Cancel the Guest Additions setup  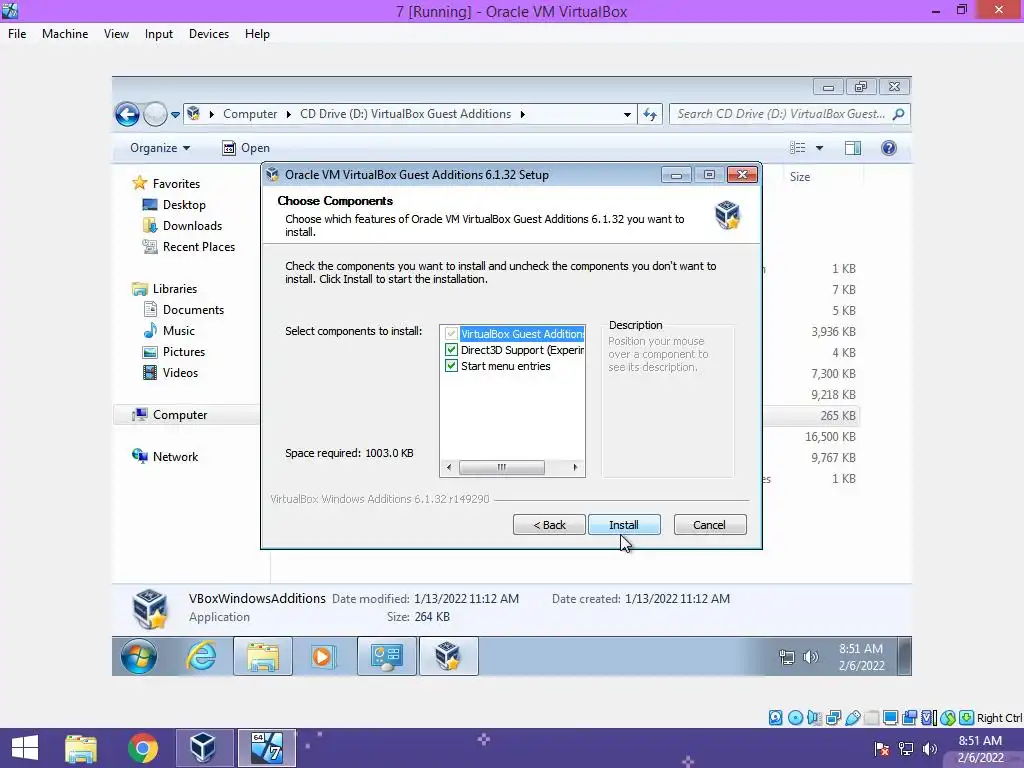[x=709, y=524]
